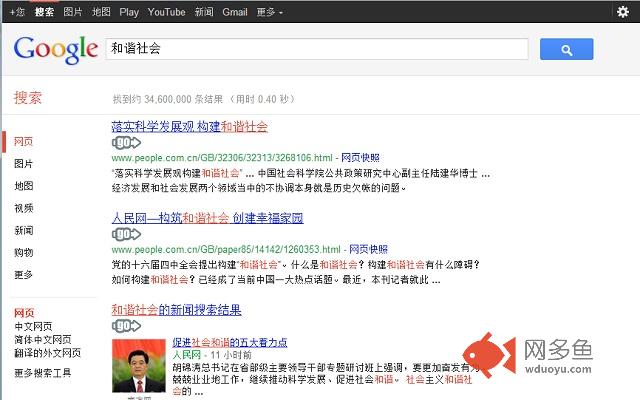The width and height of the screenshot is (640, 400).
Task: Select 搜索 in the top bar
Action: coord(44,12)
